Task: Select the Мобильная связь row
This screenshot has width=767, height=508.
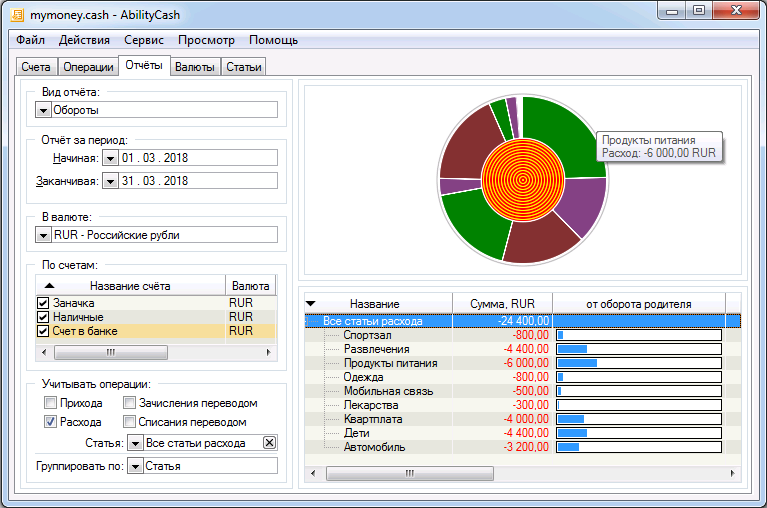Action: [x=522, y=391]
